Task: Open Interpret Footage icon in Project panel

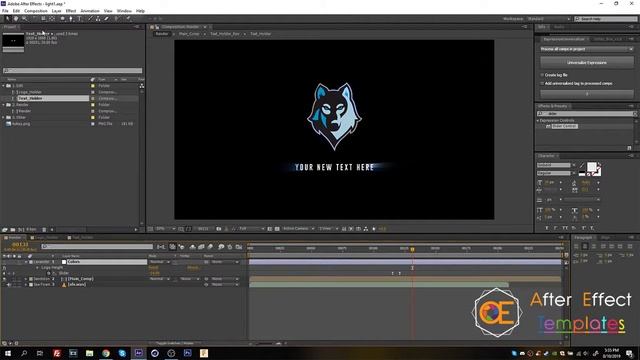Action: tap(4, 229)
